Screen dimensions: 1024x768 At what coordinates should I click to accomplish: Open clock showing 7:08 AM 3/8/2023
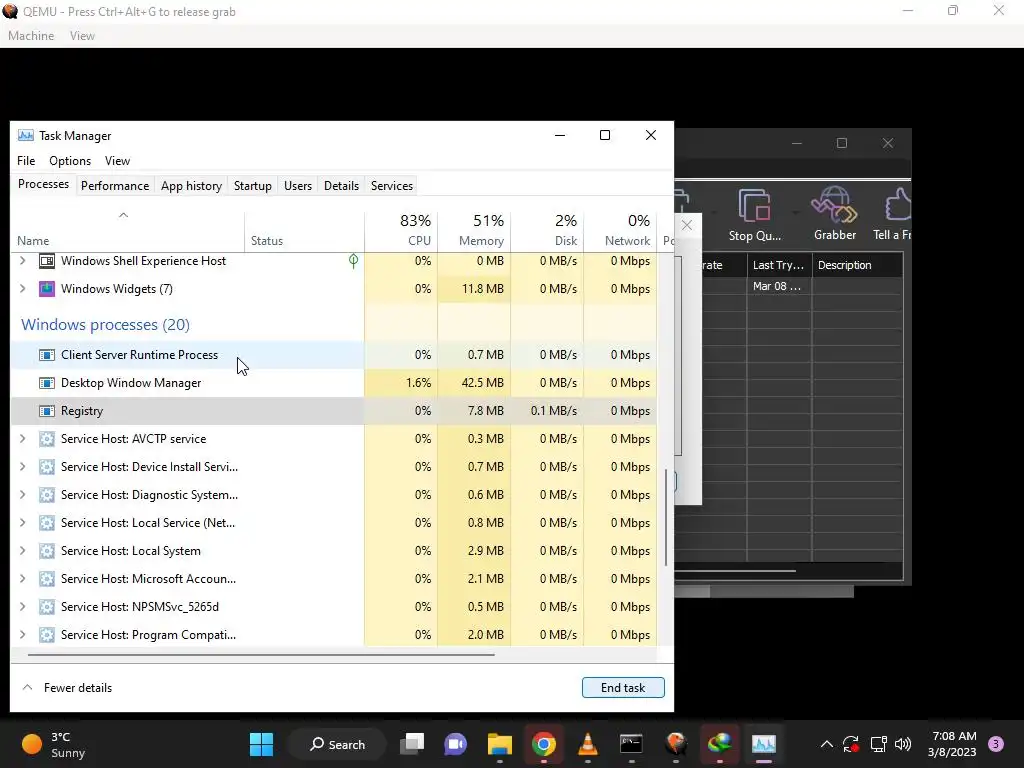click(x=952, y=744)
